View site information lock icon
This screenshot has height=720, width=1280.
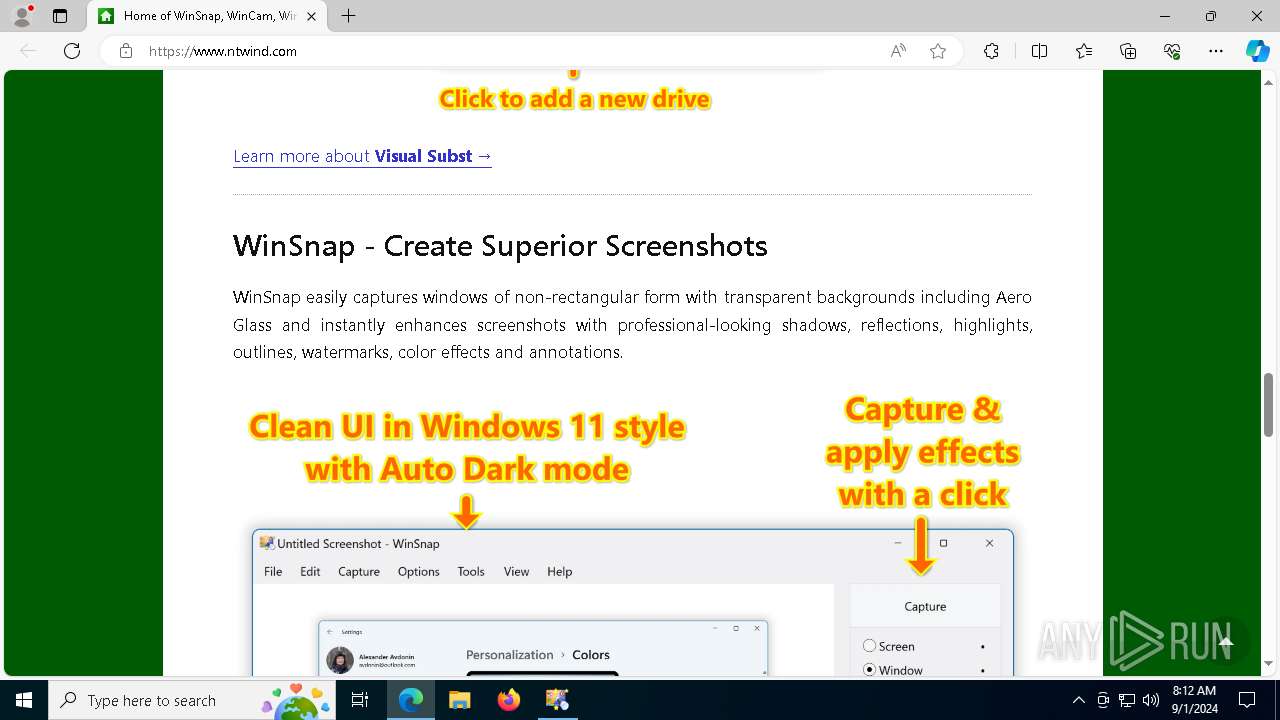point(126,51)
